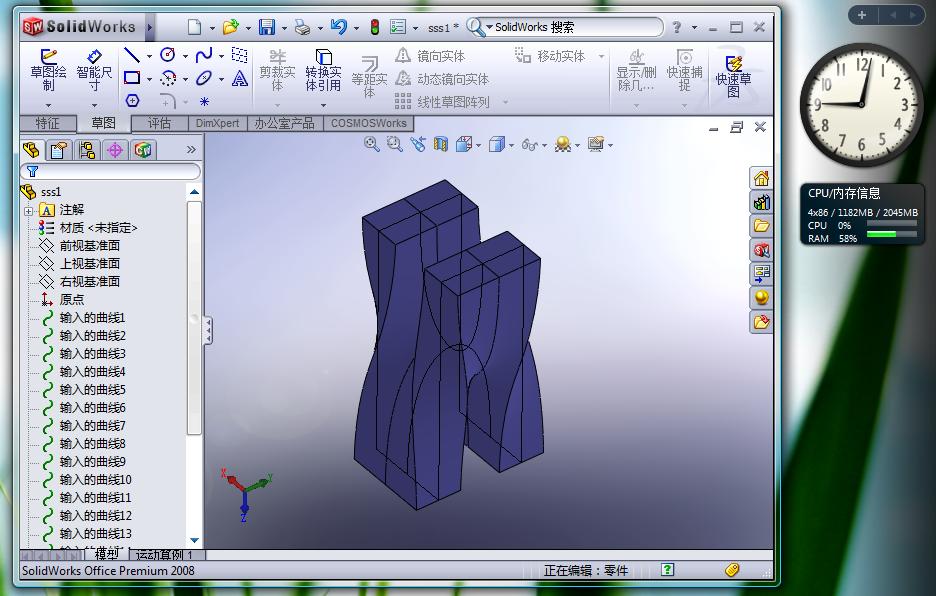Open File Explorer folder in task pane
The image size is (936, 596).
click(761, 226)
